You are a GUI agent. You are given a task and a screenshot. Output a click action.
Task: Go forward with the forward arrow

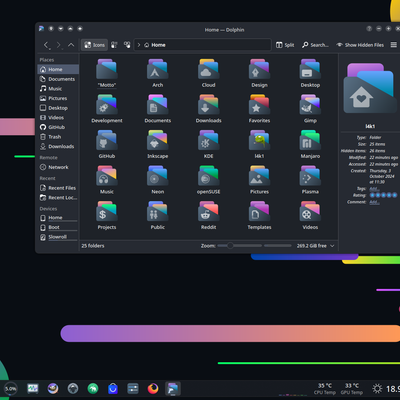[x=59, y=45]
